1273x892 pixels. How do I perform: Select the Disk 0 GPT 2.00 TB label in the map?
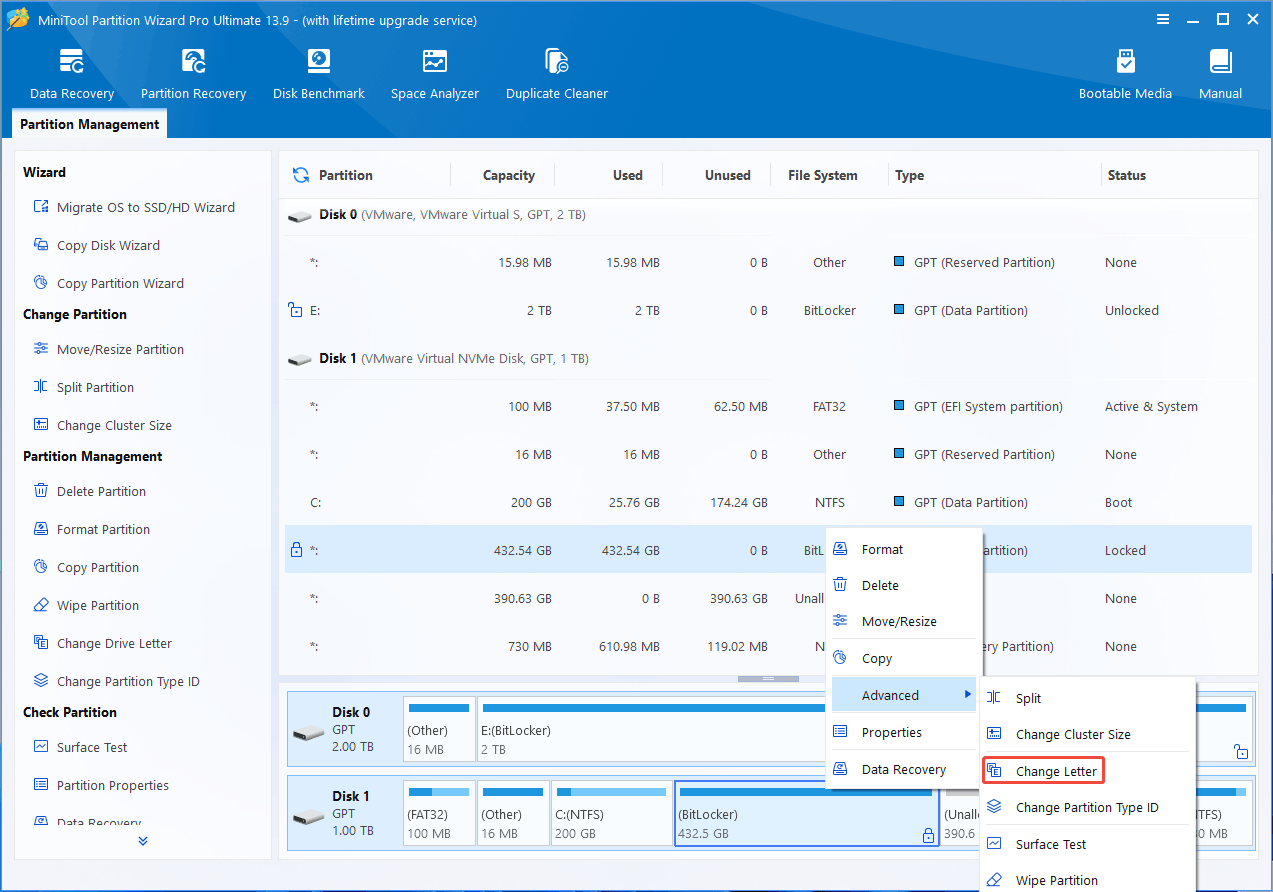[345, 729]
